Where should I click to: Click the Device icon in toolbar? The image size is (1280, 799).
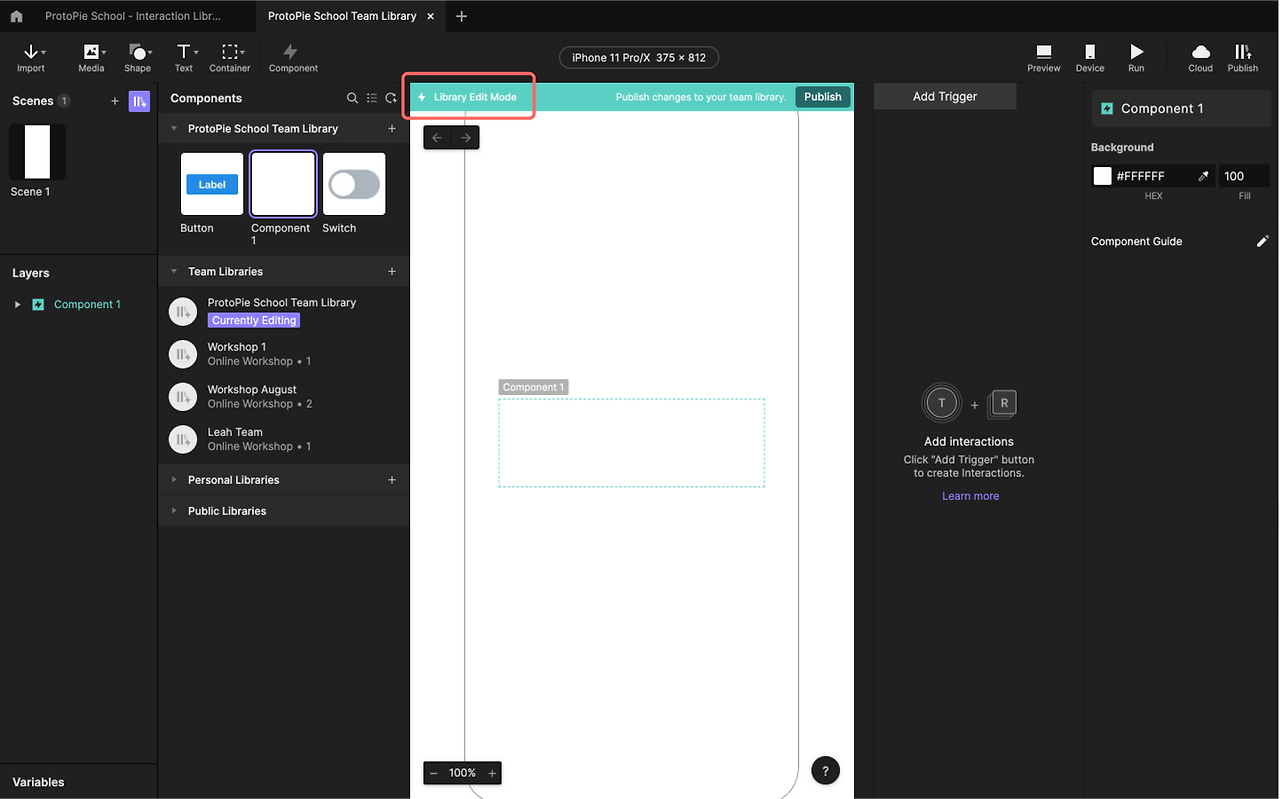pyautogui.click(x=1090, y=58)
